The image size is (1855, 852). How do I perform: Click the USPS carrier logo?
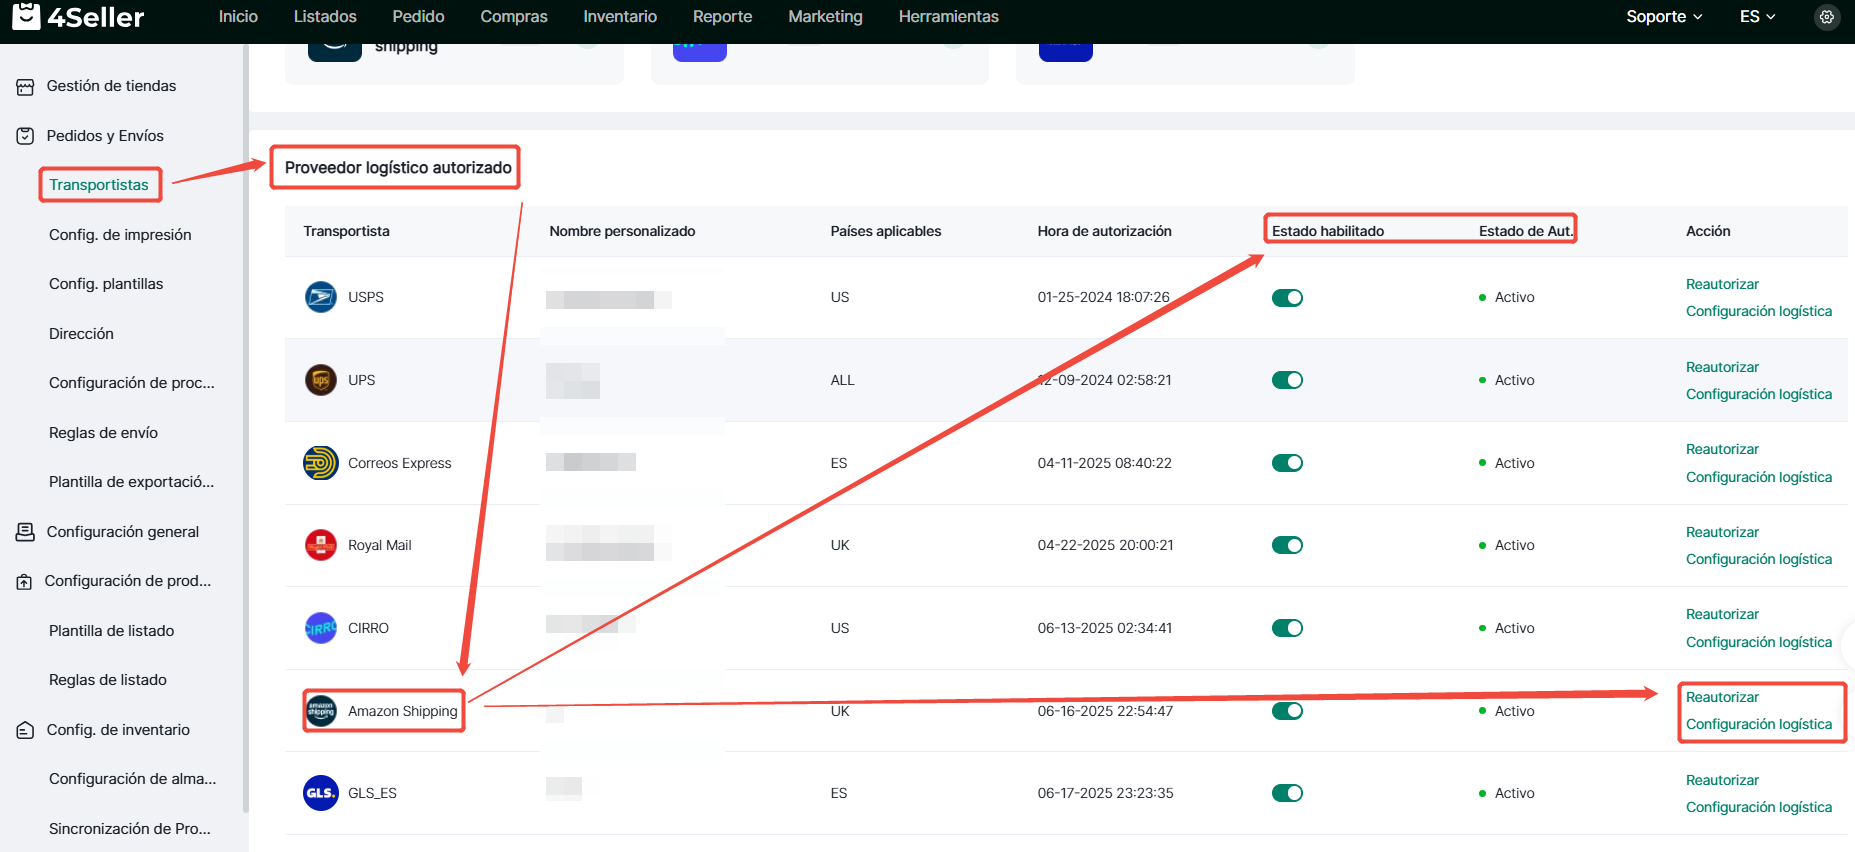point(320,297)
